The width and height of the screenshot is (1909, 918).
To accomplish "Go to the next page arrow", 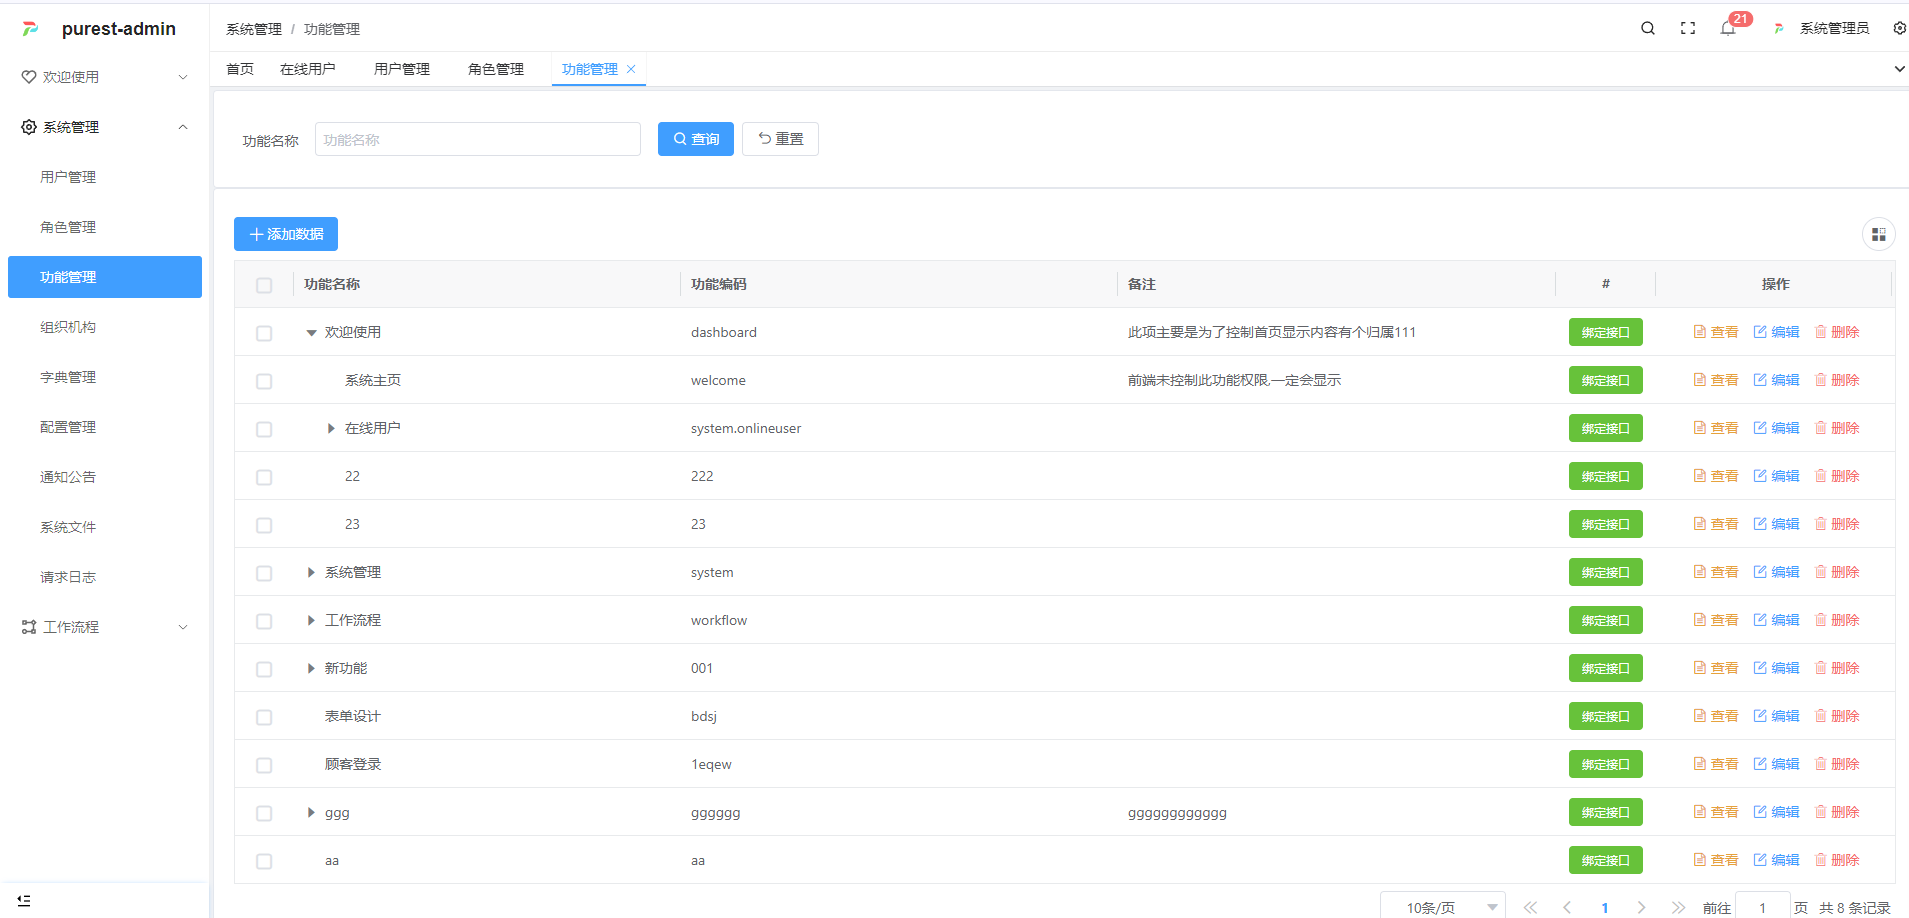I will click(1641, 907).
